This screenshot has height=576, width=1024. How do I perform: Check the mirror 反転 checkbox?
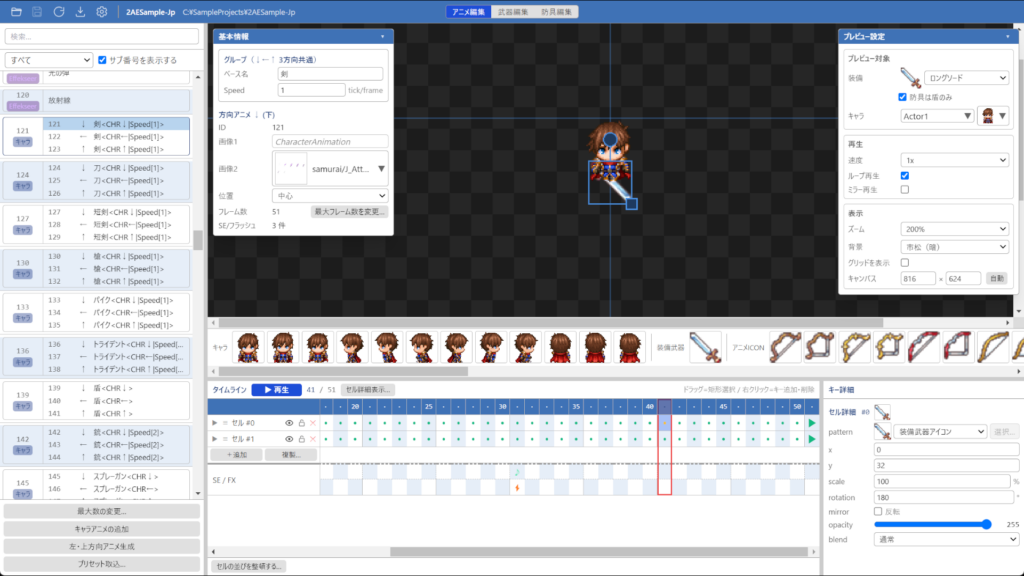pos(878,511)
